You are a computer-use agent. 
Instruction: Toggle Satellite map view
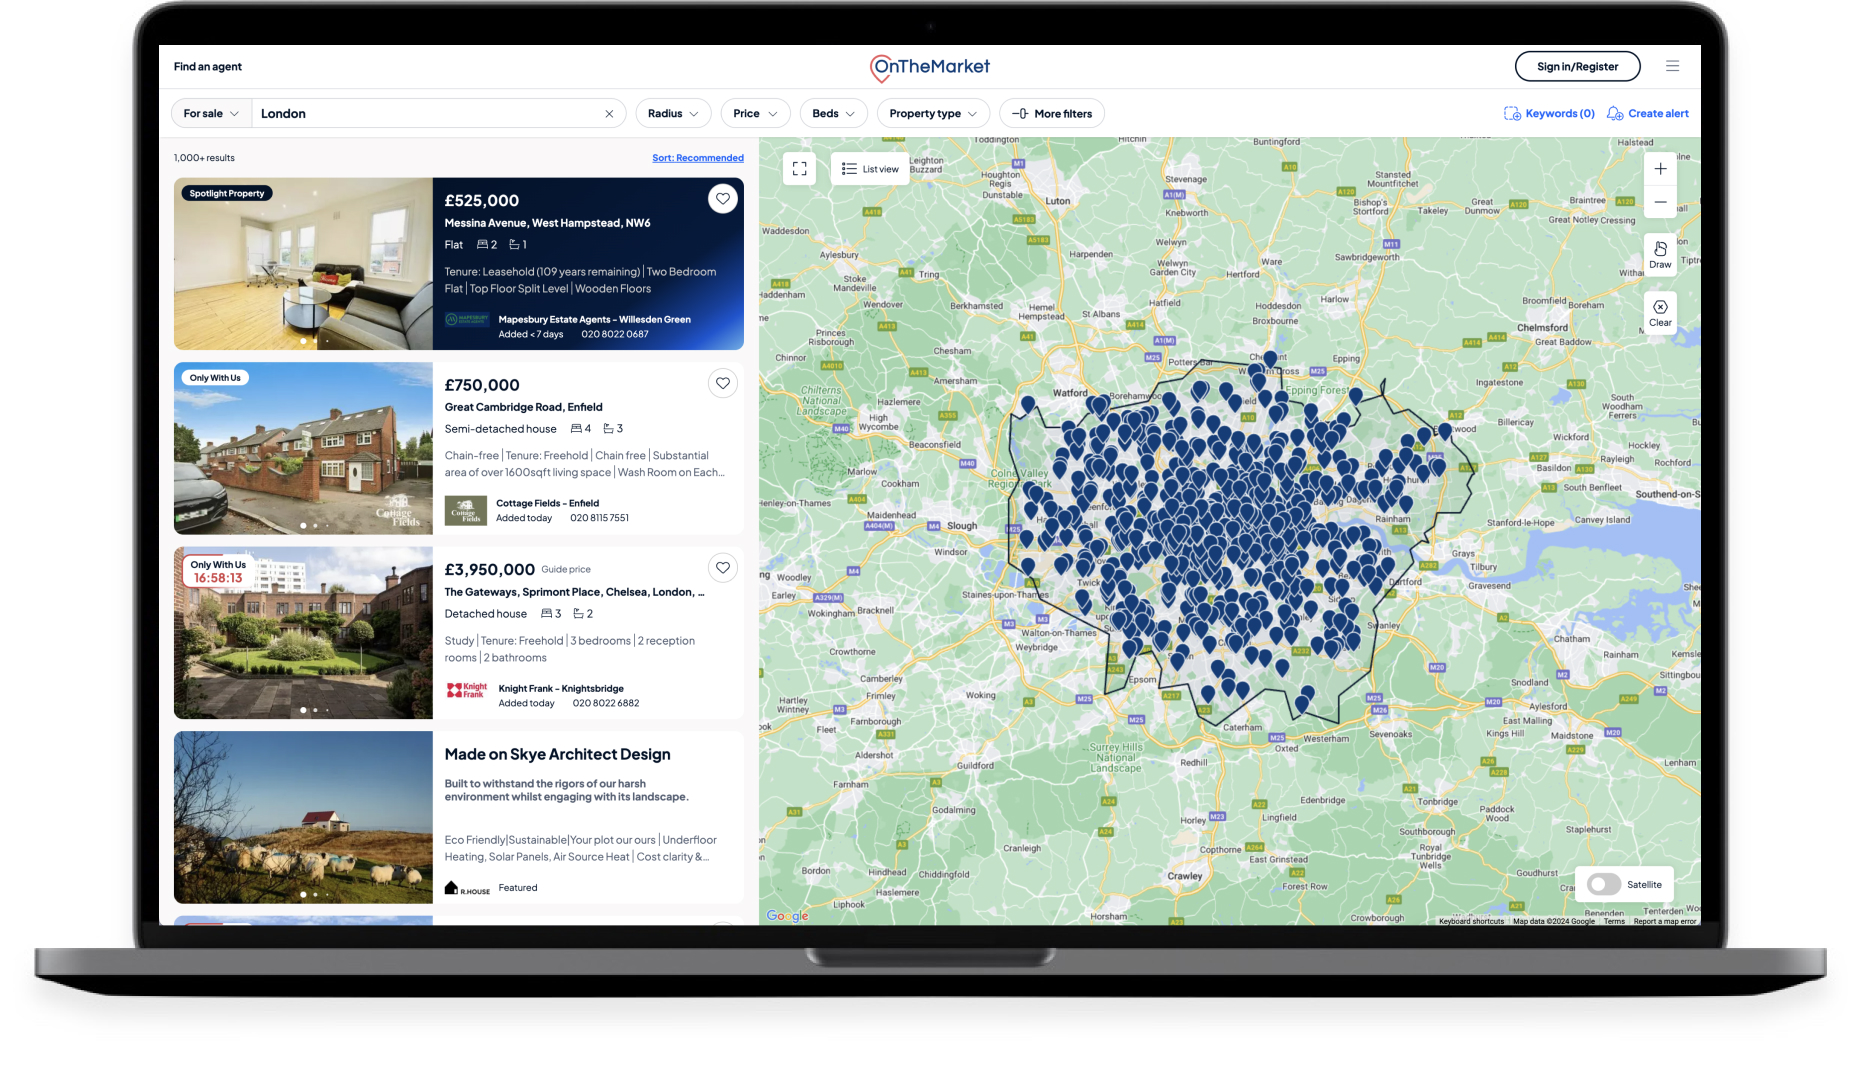point(1604,885)
